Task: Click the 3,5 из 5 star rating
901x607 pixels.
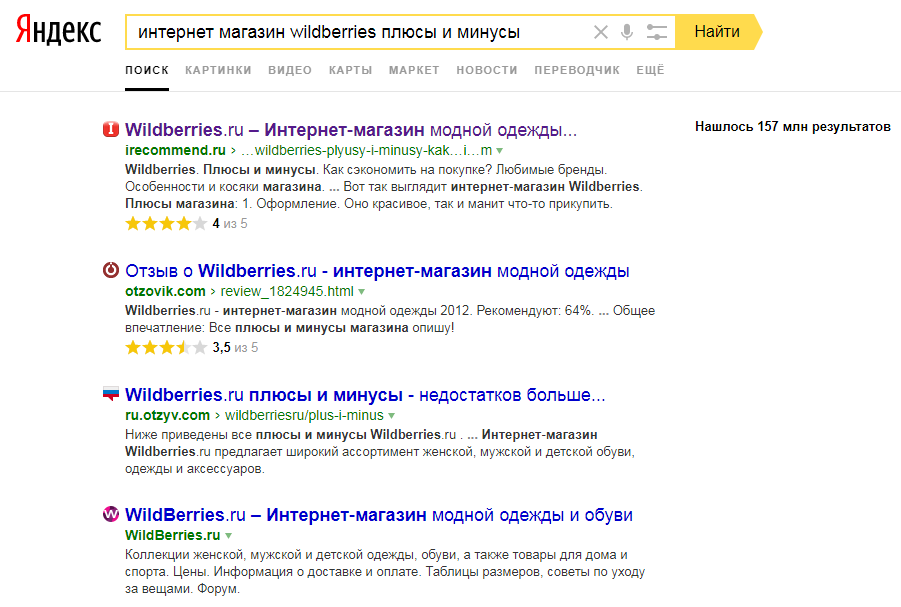Action: click(x=191, y=348)
